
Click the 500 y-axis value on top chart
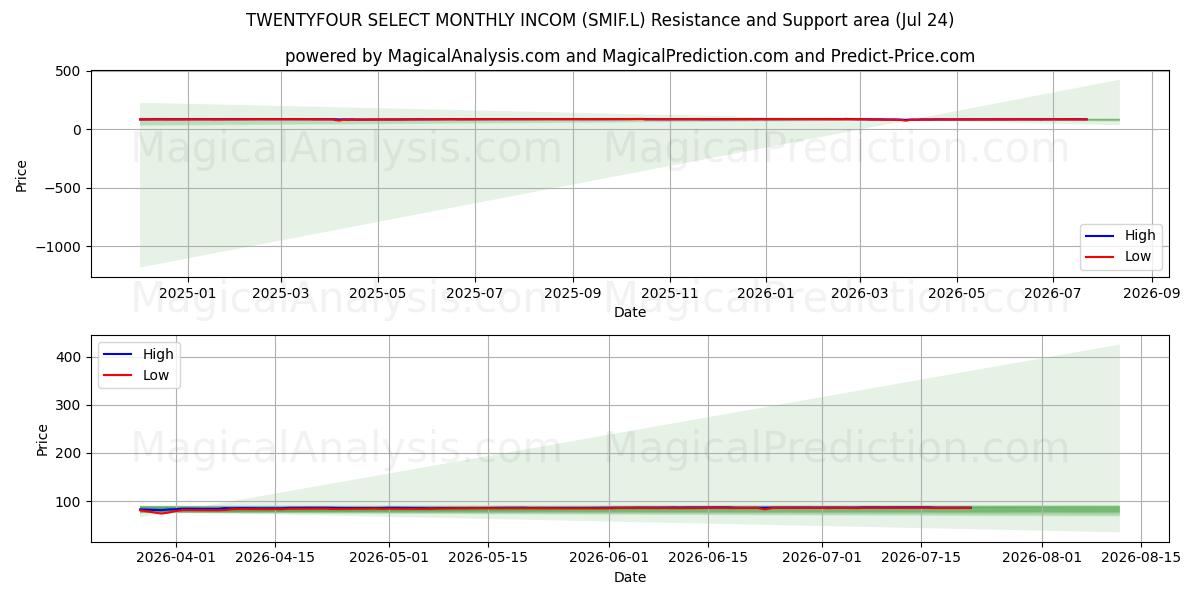[x=69, y=72]
